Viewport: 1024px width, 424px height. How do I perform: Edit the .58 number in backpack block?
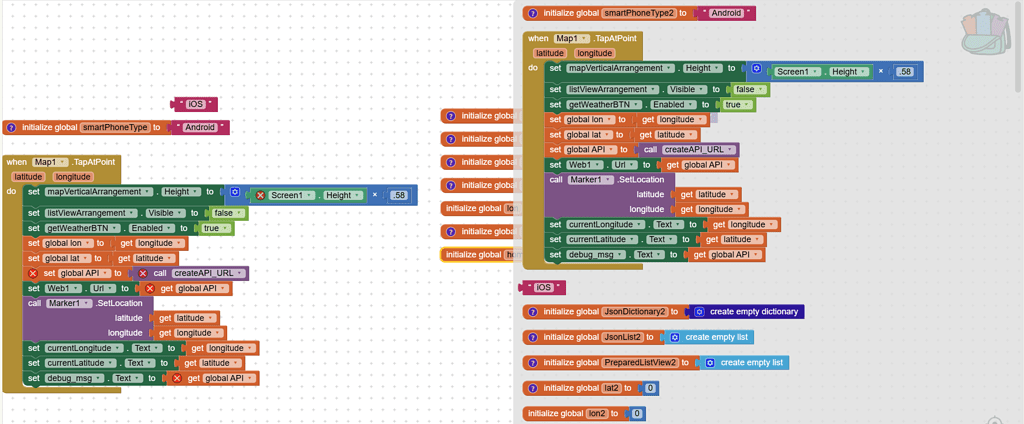(904, 72)
